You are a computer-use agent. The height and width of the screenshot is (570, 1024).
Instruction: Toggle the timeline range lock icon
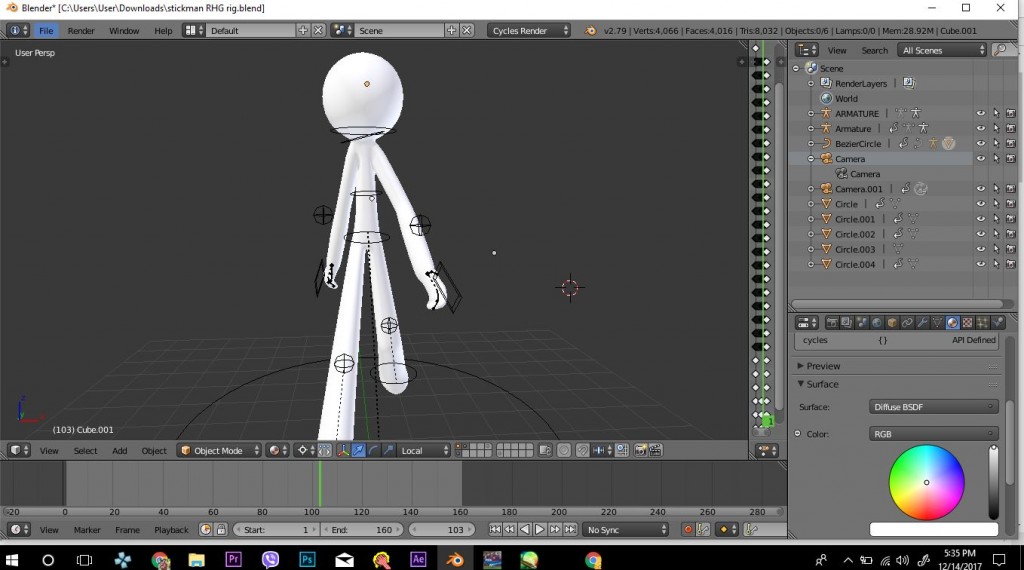click(x=221, y=530)
